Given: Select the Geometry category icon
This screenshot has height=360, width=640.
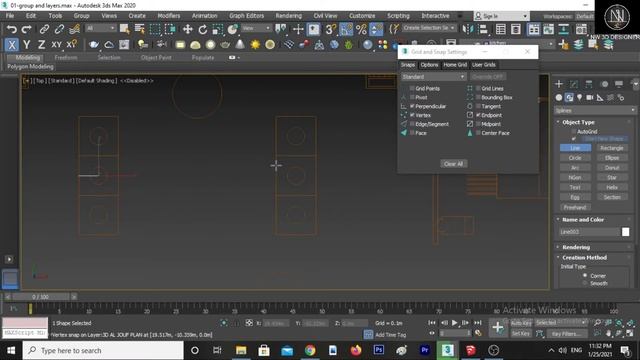Looking at the screenshot, I should (559, 98).
